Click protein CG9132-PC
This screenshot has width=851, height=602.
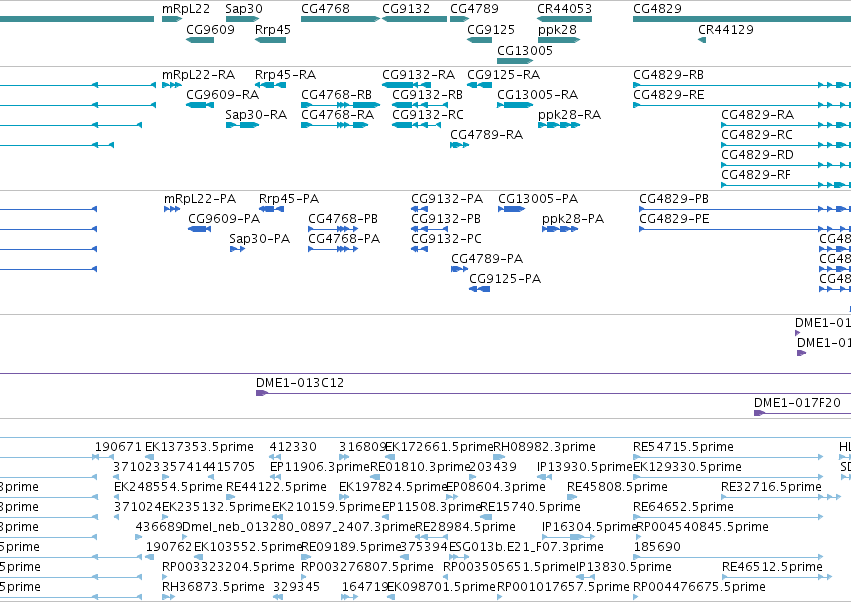pyautogui.click(x=420, y=249)
